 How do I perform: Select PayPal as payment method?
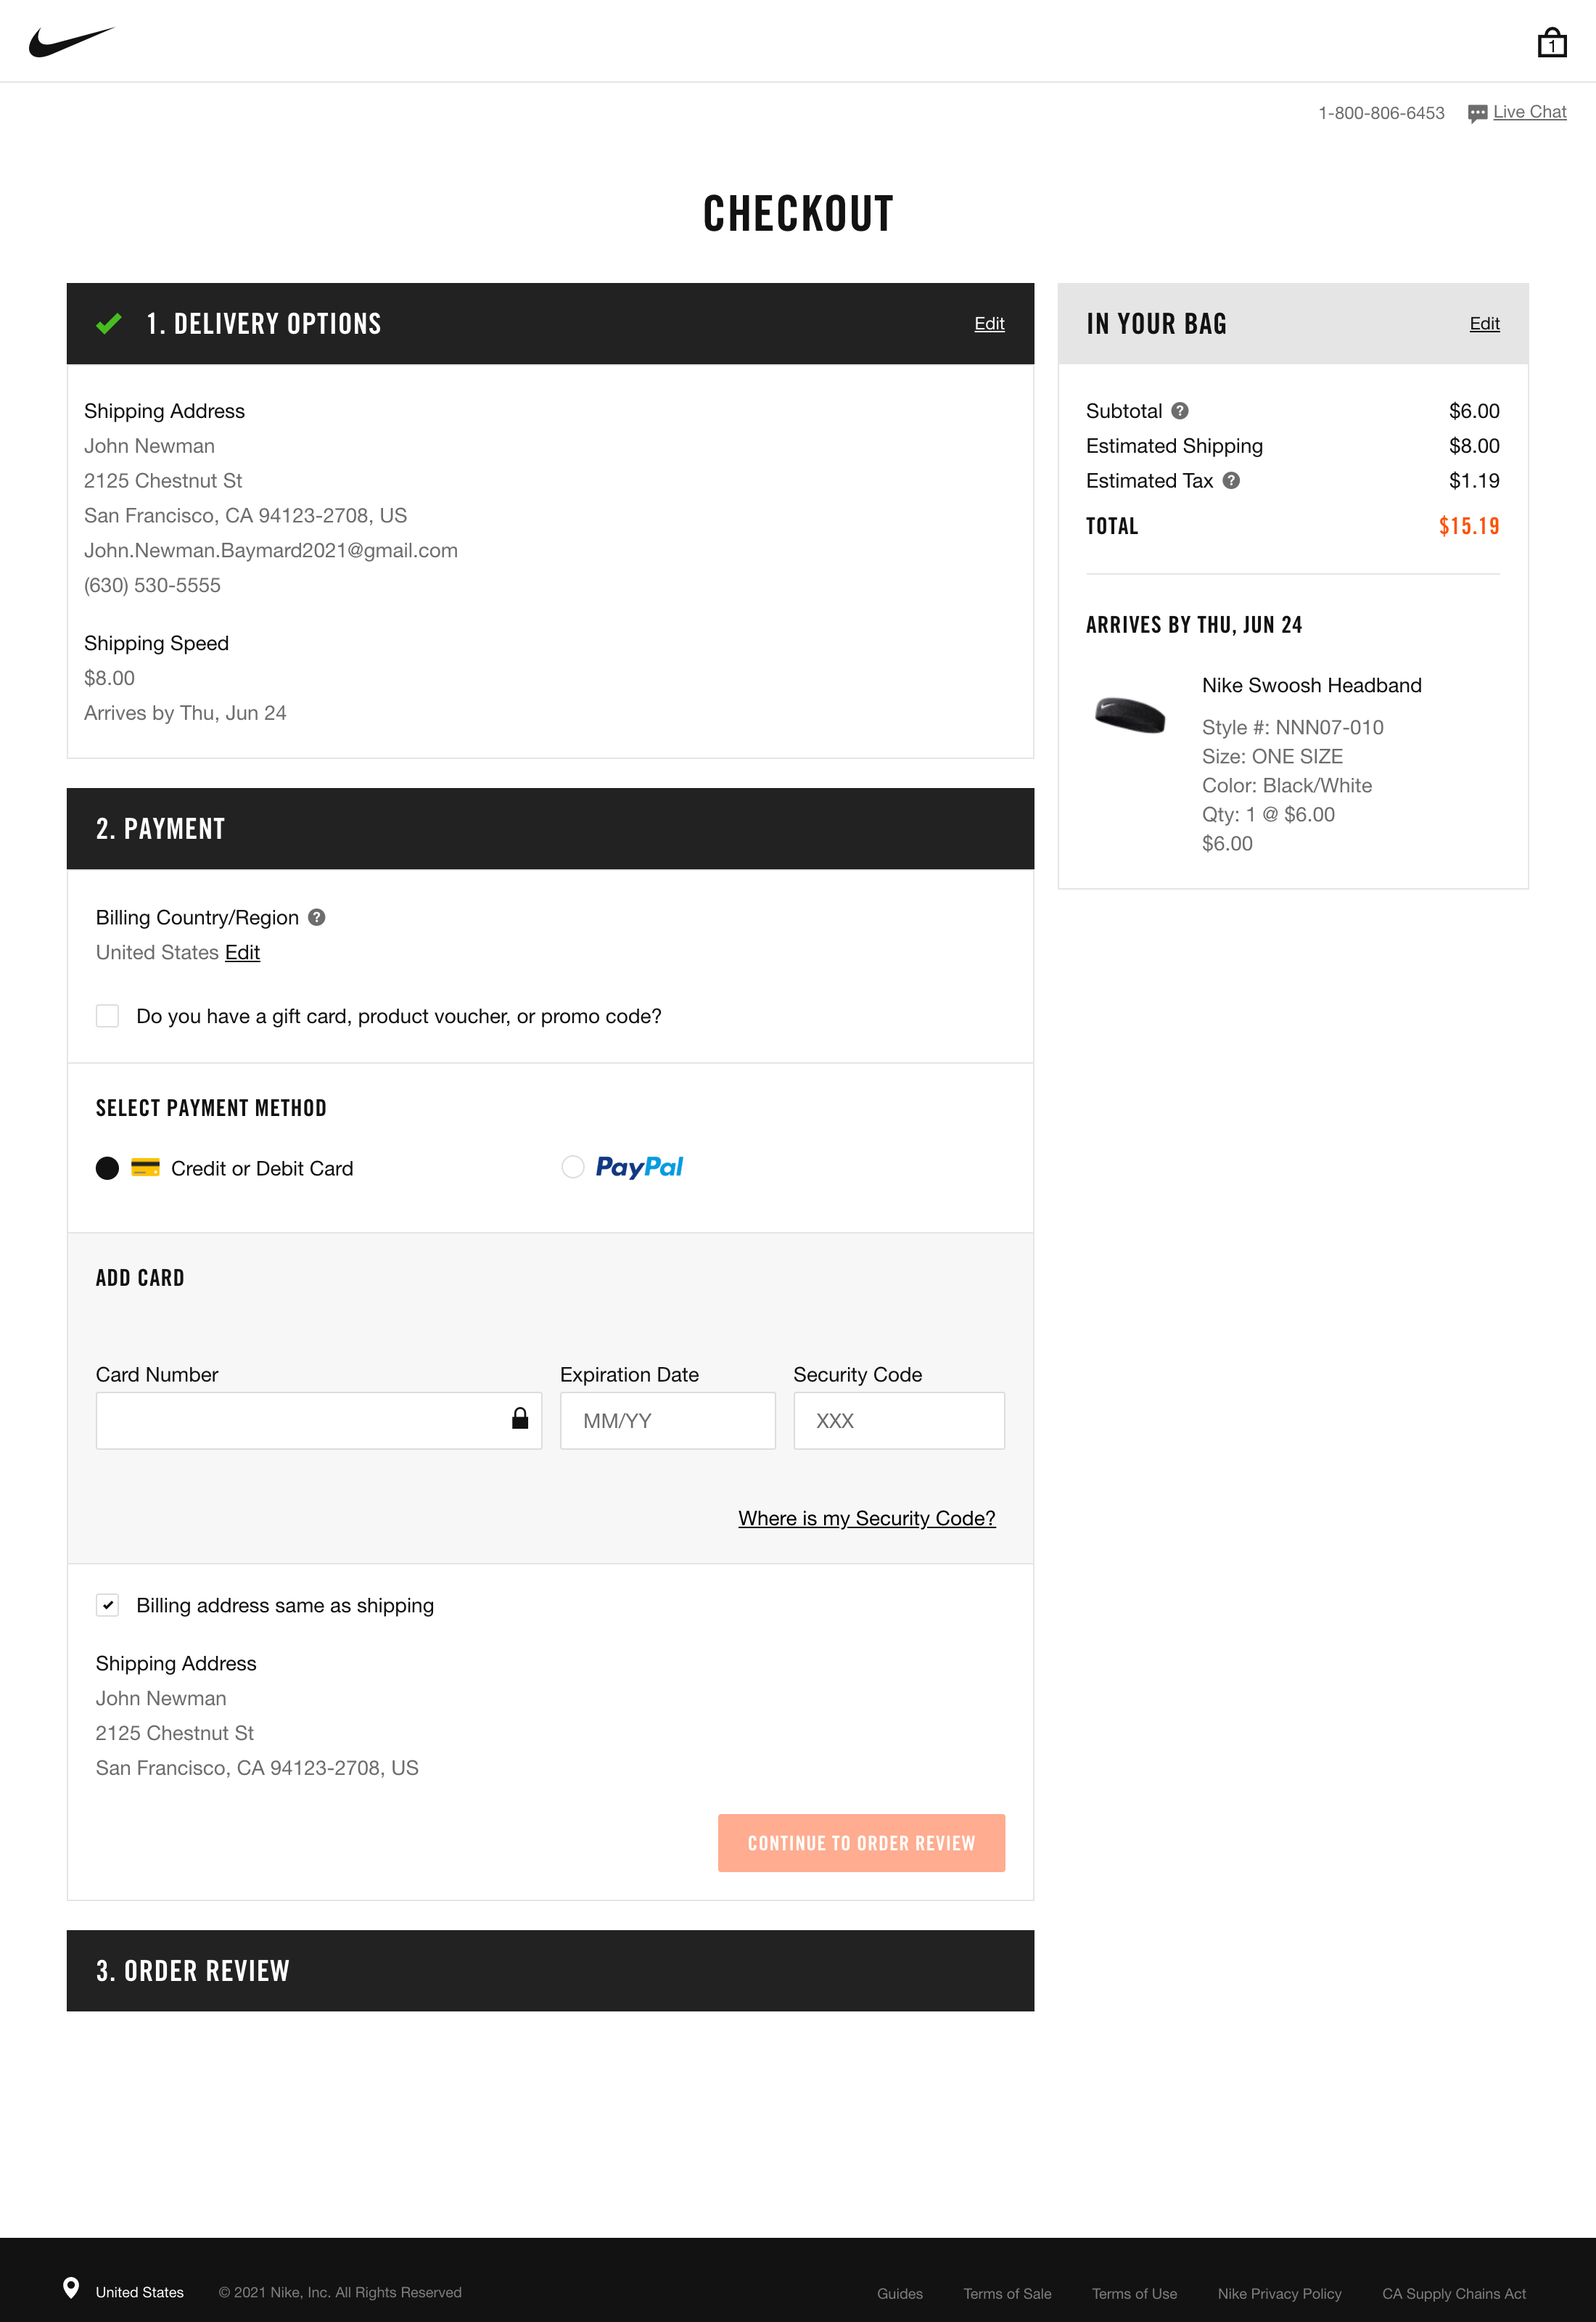coord(572,1167)
